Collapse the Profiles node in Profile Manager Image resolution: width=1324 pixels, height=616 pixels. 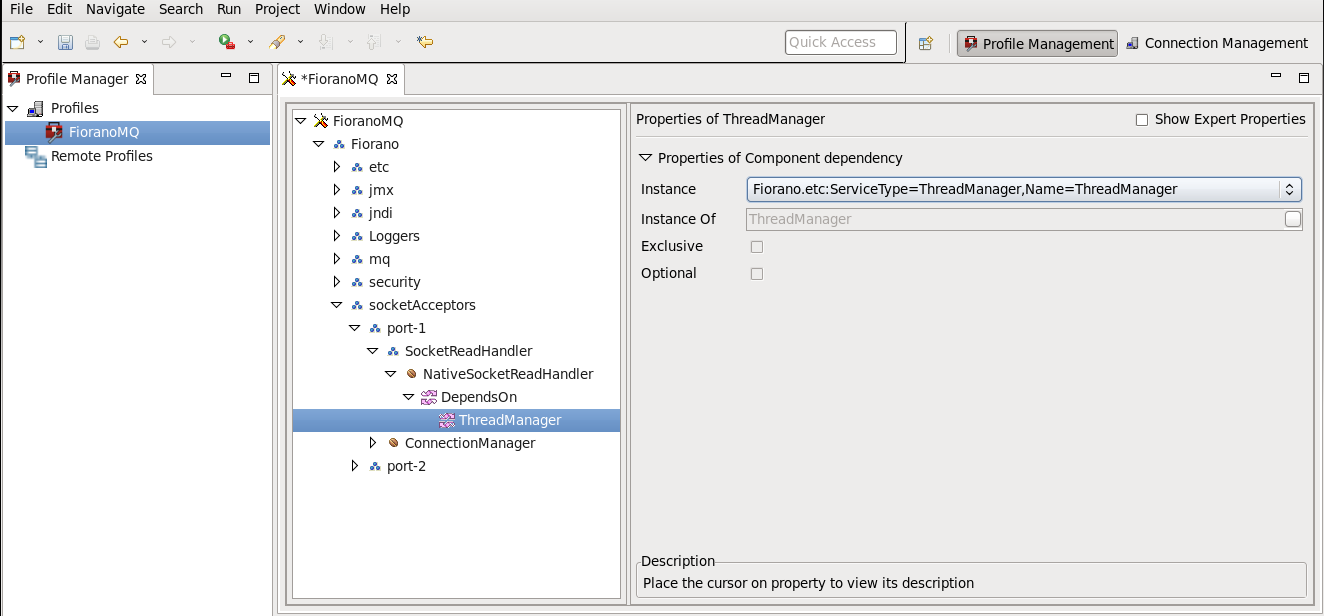[13, 108]
